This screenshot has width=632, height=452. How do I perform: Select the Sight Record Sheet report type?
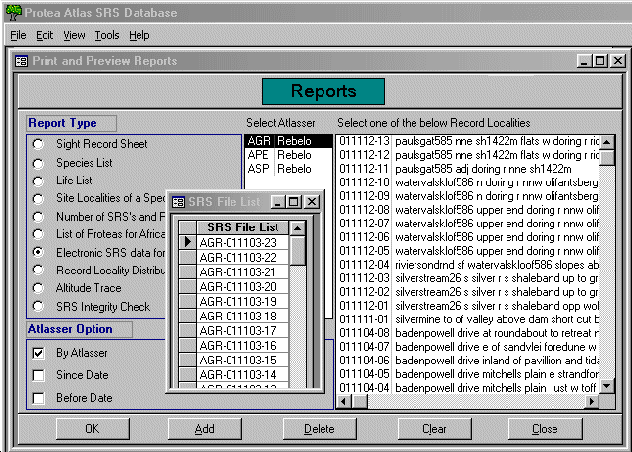38,144
